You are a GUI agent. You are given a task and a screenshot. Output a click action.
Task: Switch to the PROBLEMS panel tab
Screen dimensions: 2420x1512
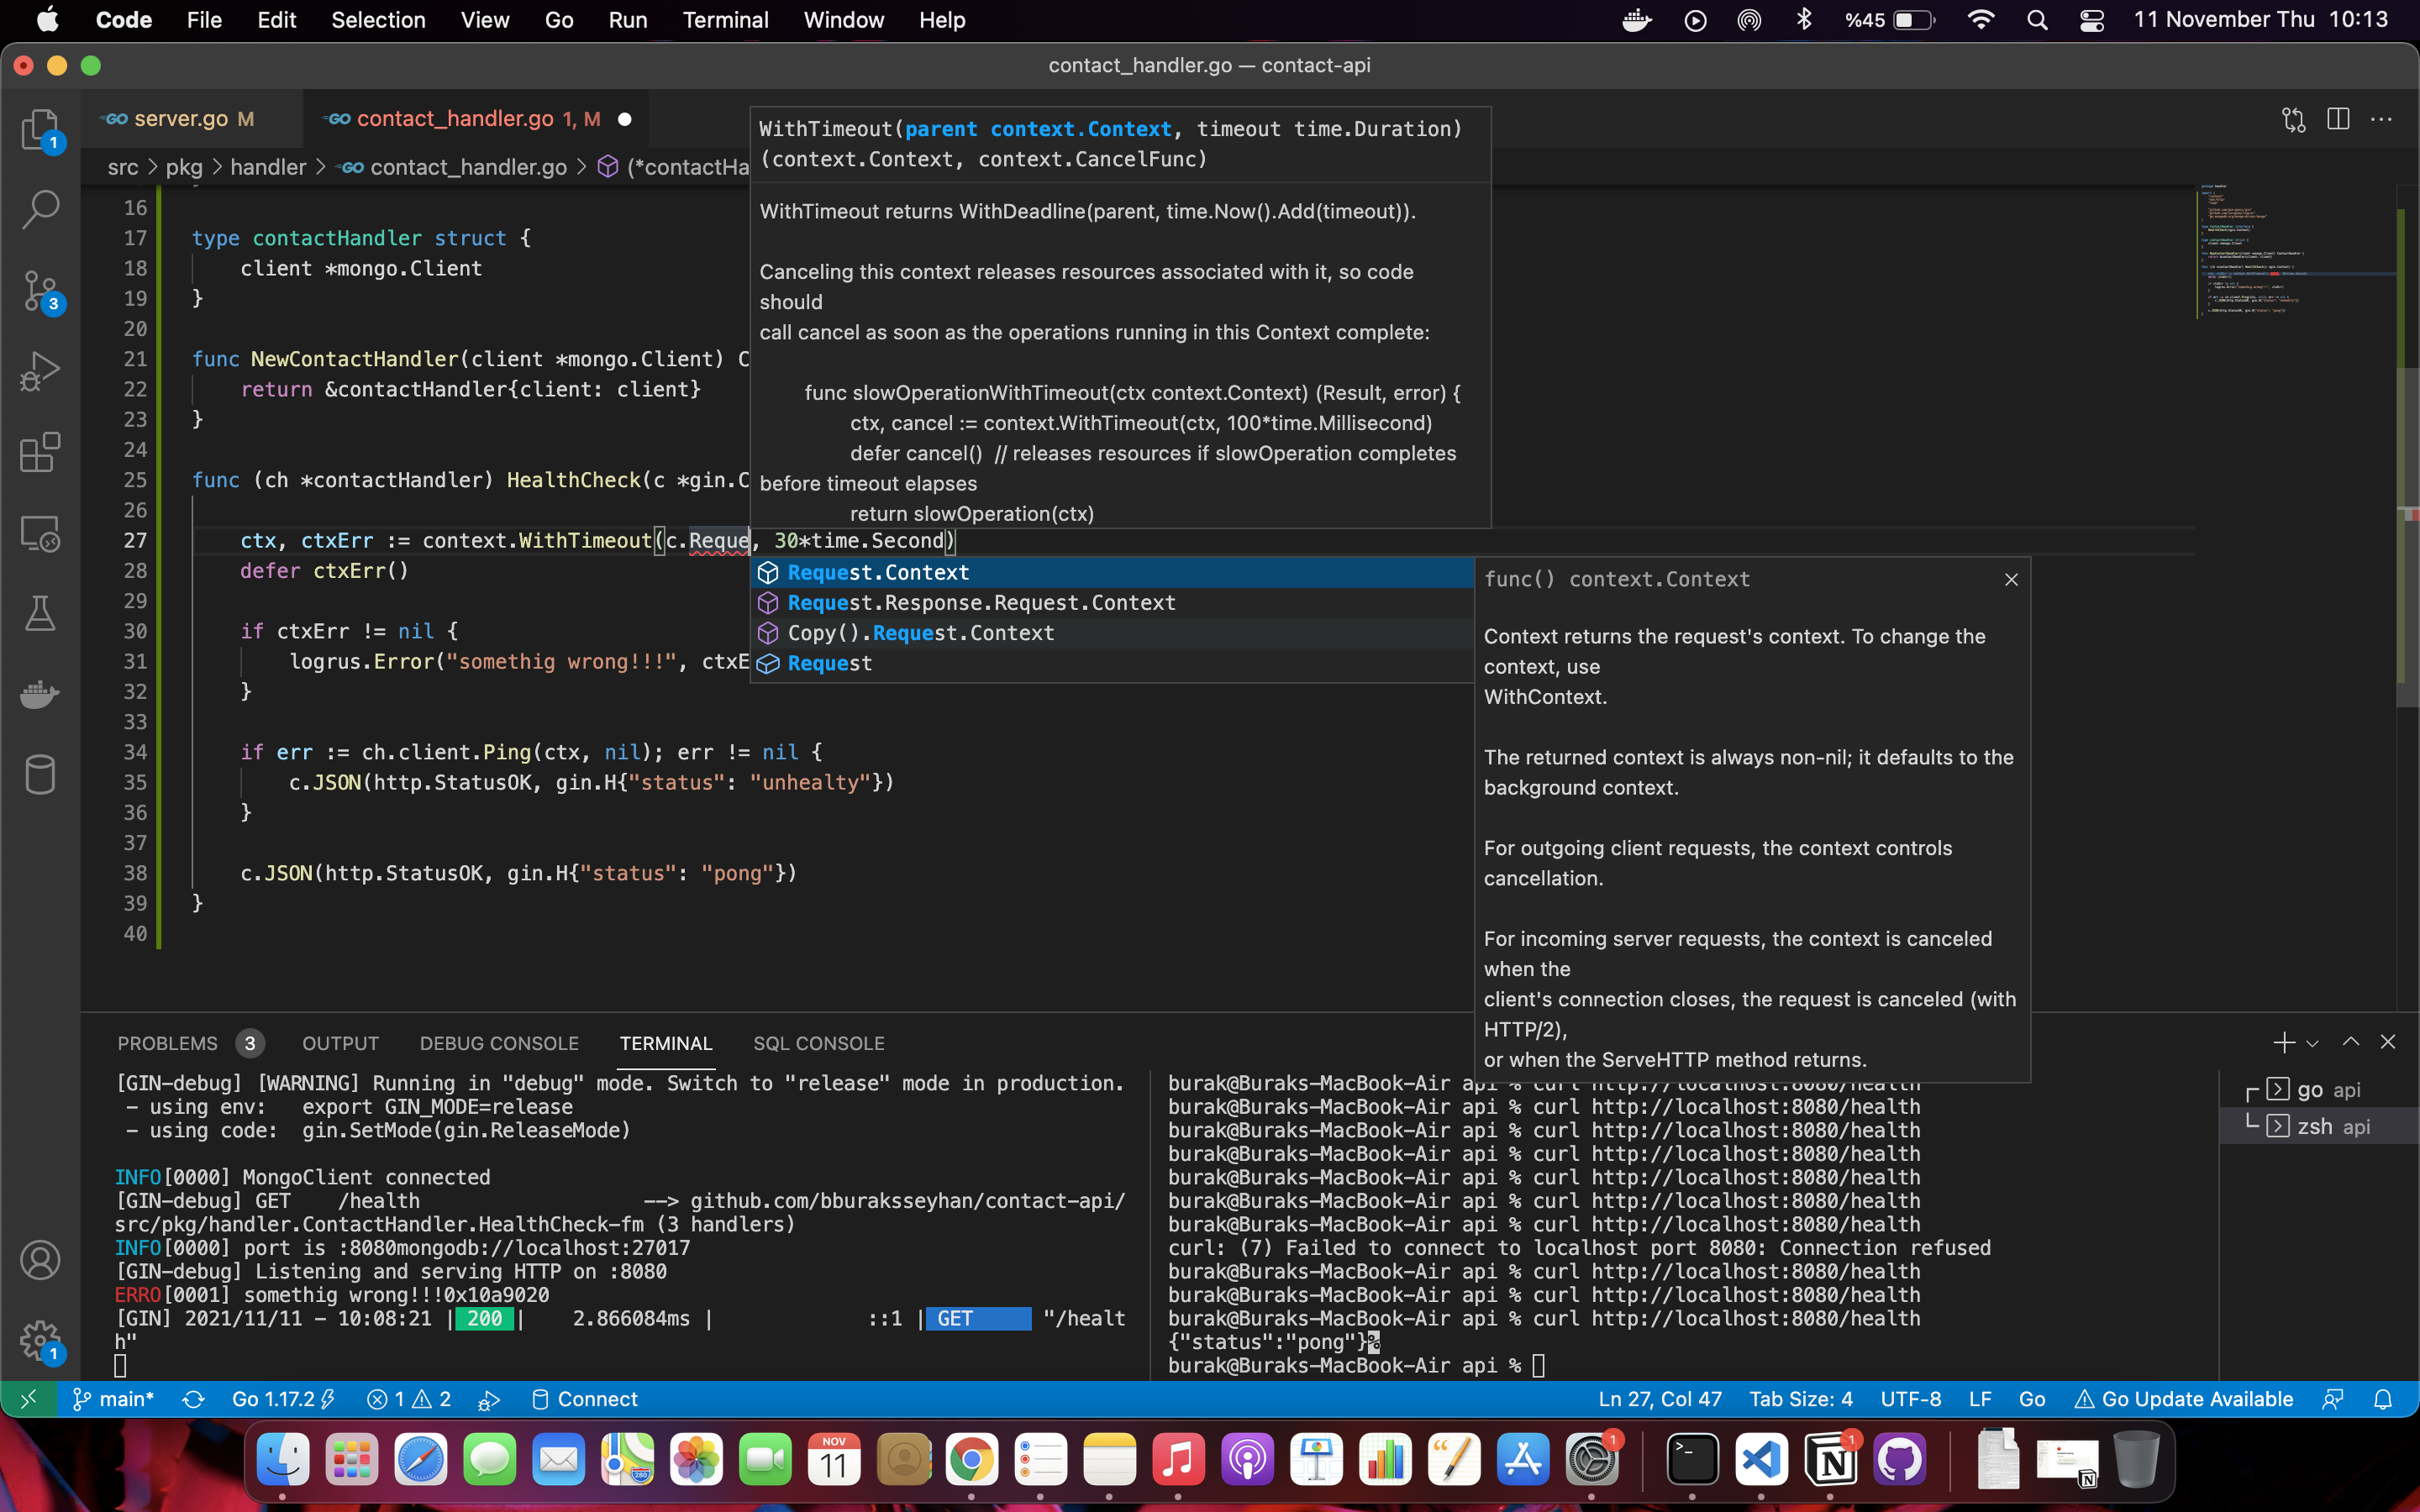click(x=167, y=1043)
